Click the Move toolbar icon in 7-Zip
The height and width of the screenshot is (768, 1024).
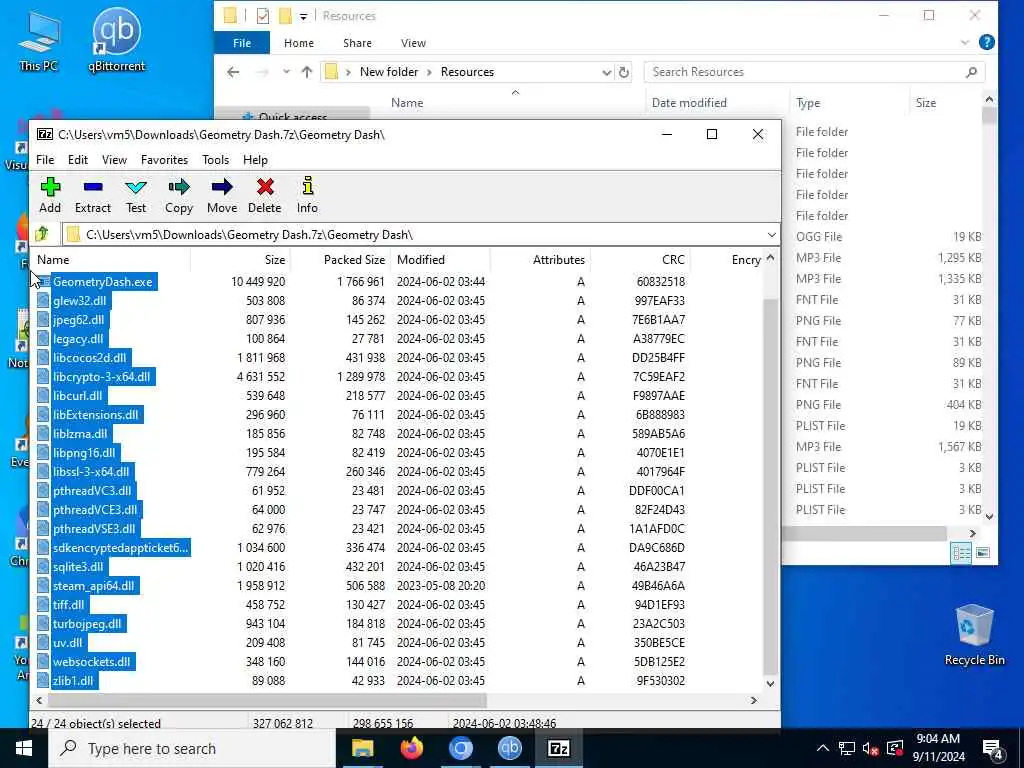[x=222, y=195]
